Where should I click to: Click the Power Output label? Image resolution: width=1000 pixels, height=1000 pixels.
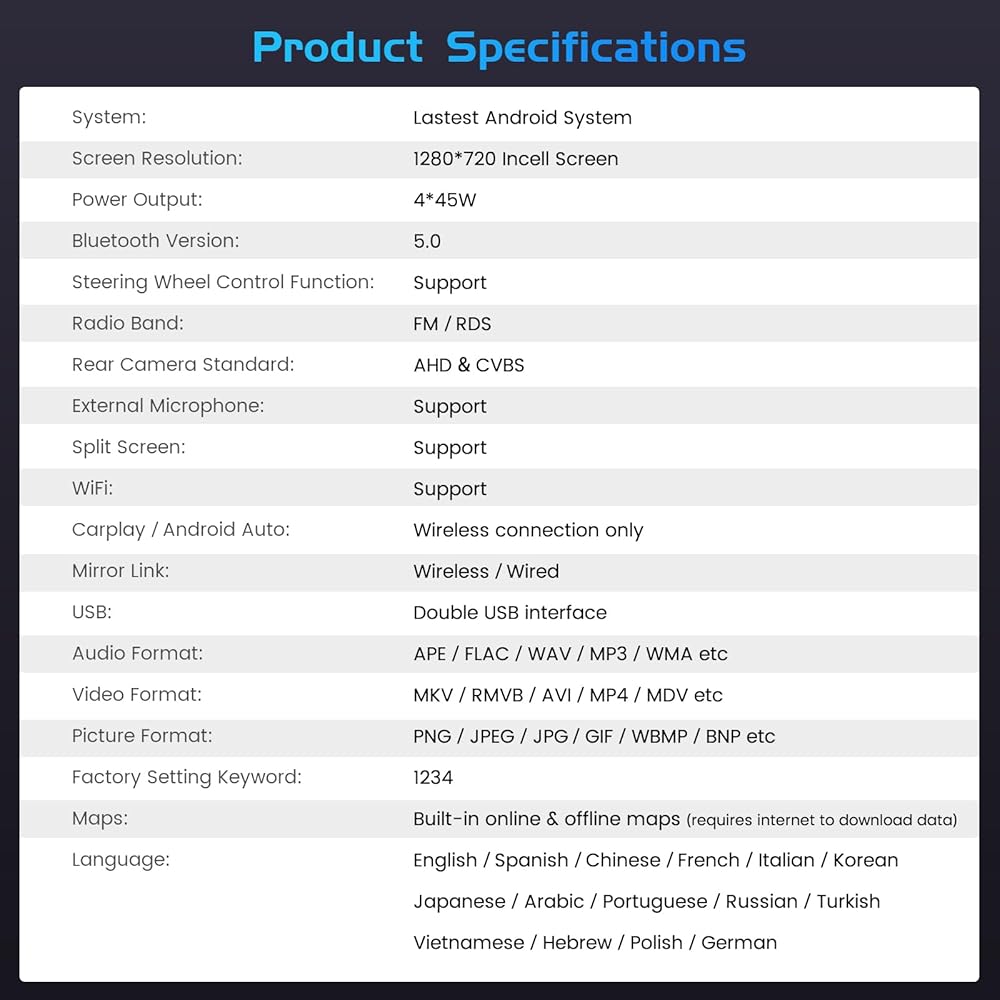pyautogui.click(x=137, y=199)
